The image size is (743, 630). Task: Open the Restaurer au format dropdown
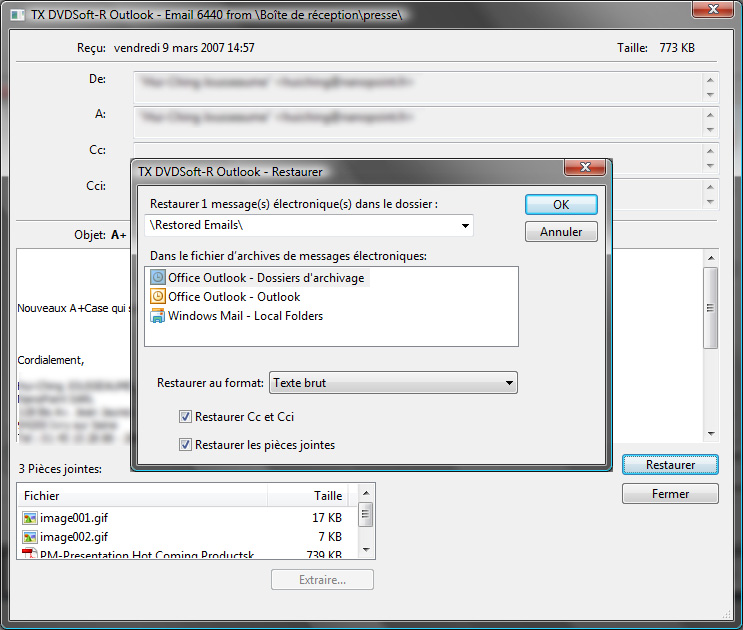pyautogui.click(x=509, y=383)
